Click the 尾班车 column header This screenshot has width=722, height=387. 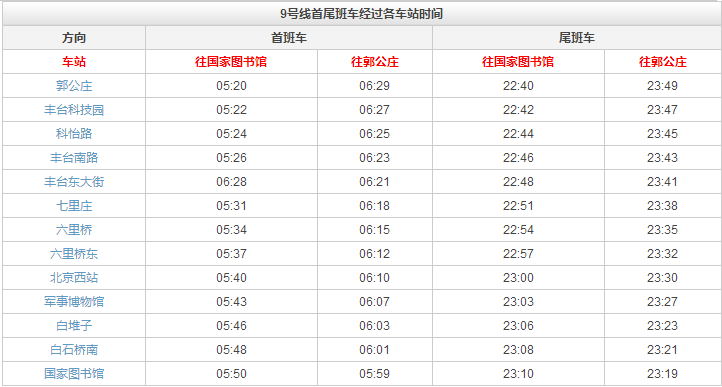pos(576,38)
